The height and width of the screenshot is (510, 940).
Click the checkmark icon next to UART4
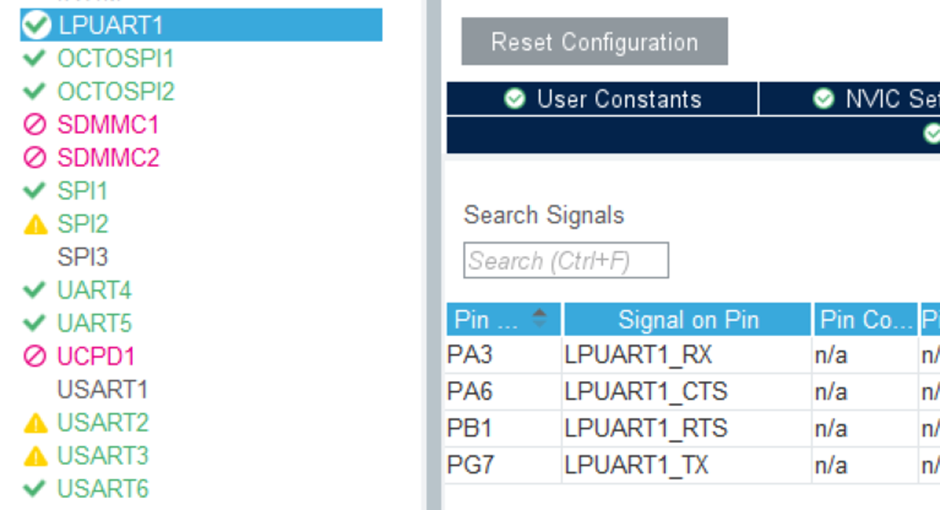(35, 291)
